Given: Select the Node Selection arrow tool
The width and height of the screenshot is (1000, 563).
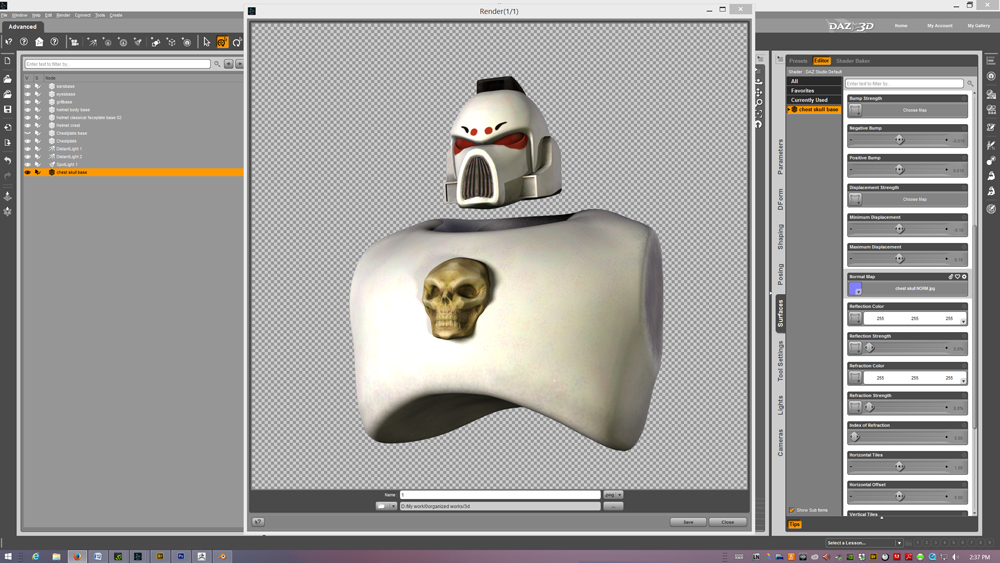Looking at the screenshot, I should pyautogui.click(x=207, y=42).
